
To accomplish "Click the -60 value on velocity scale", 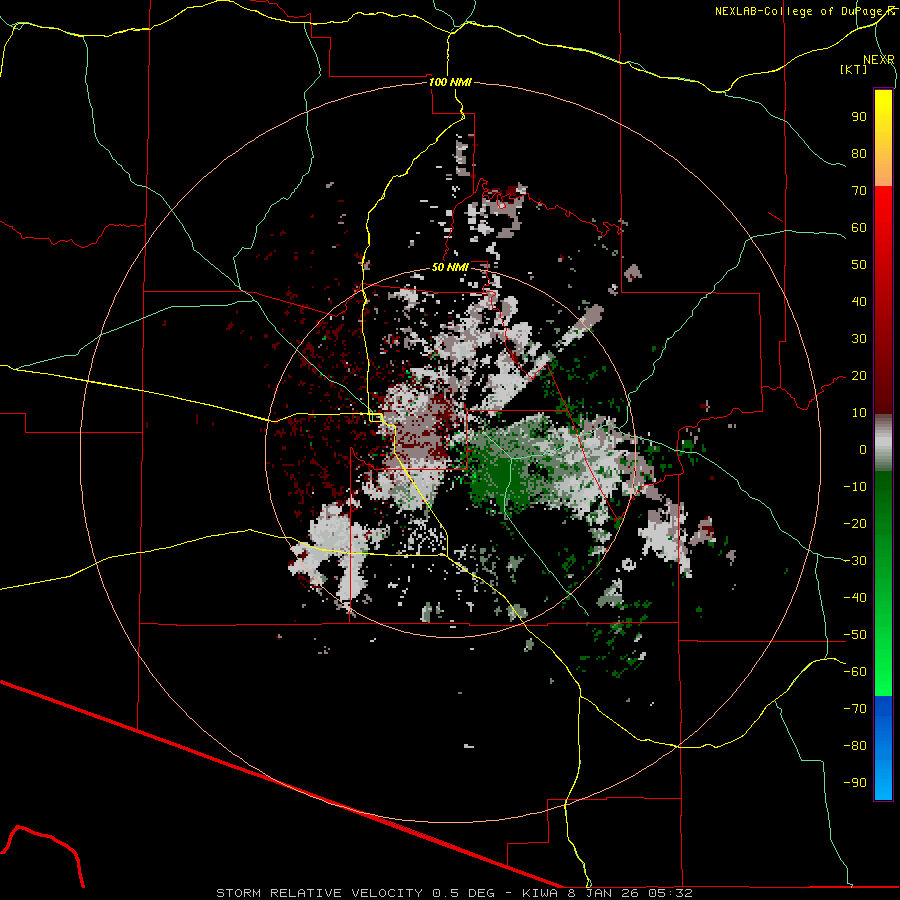I will tap(855, 672).
